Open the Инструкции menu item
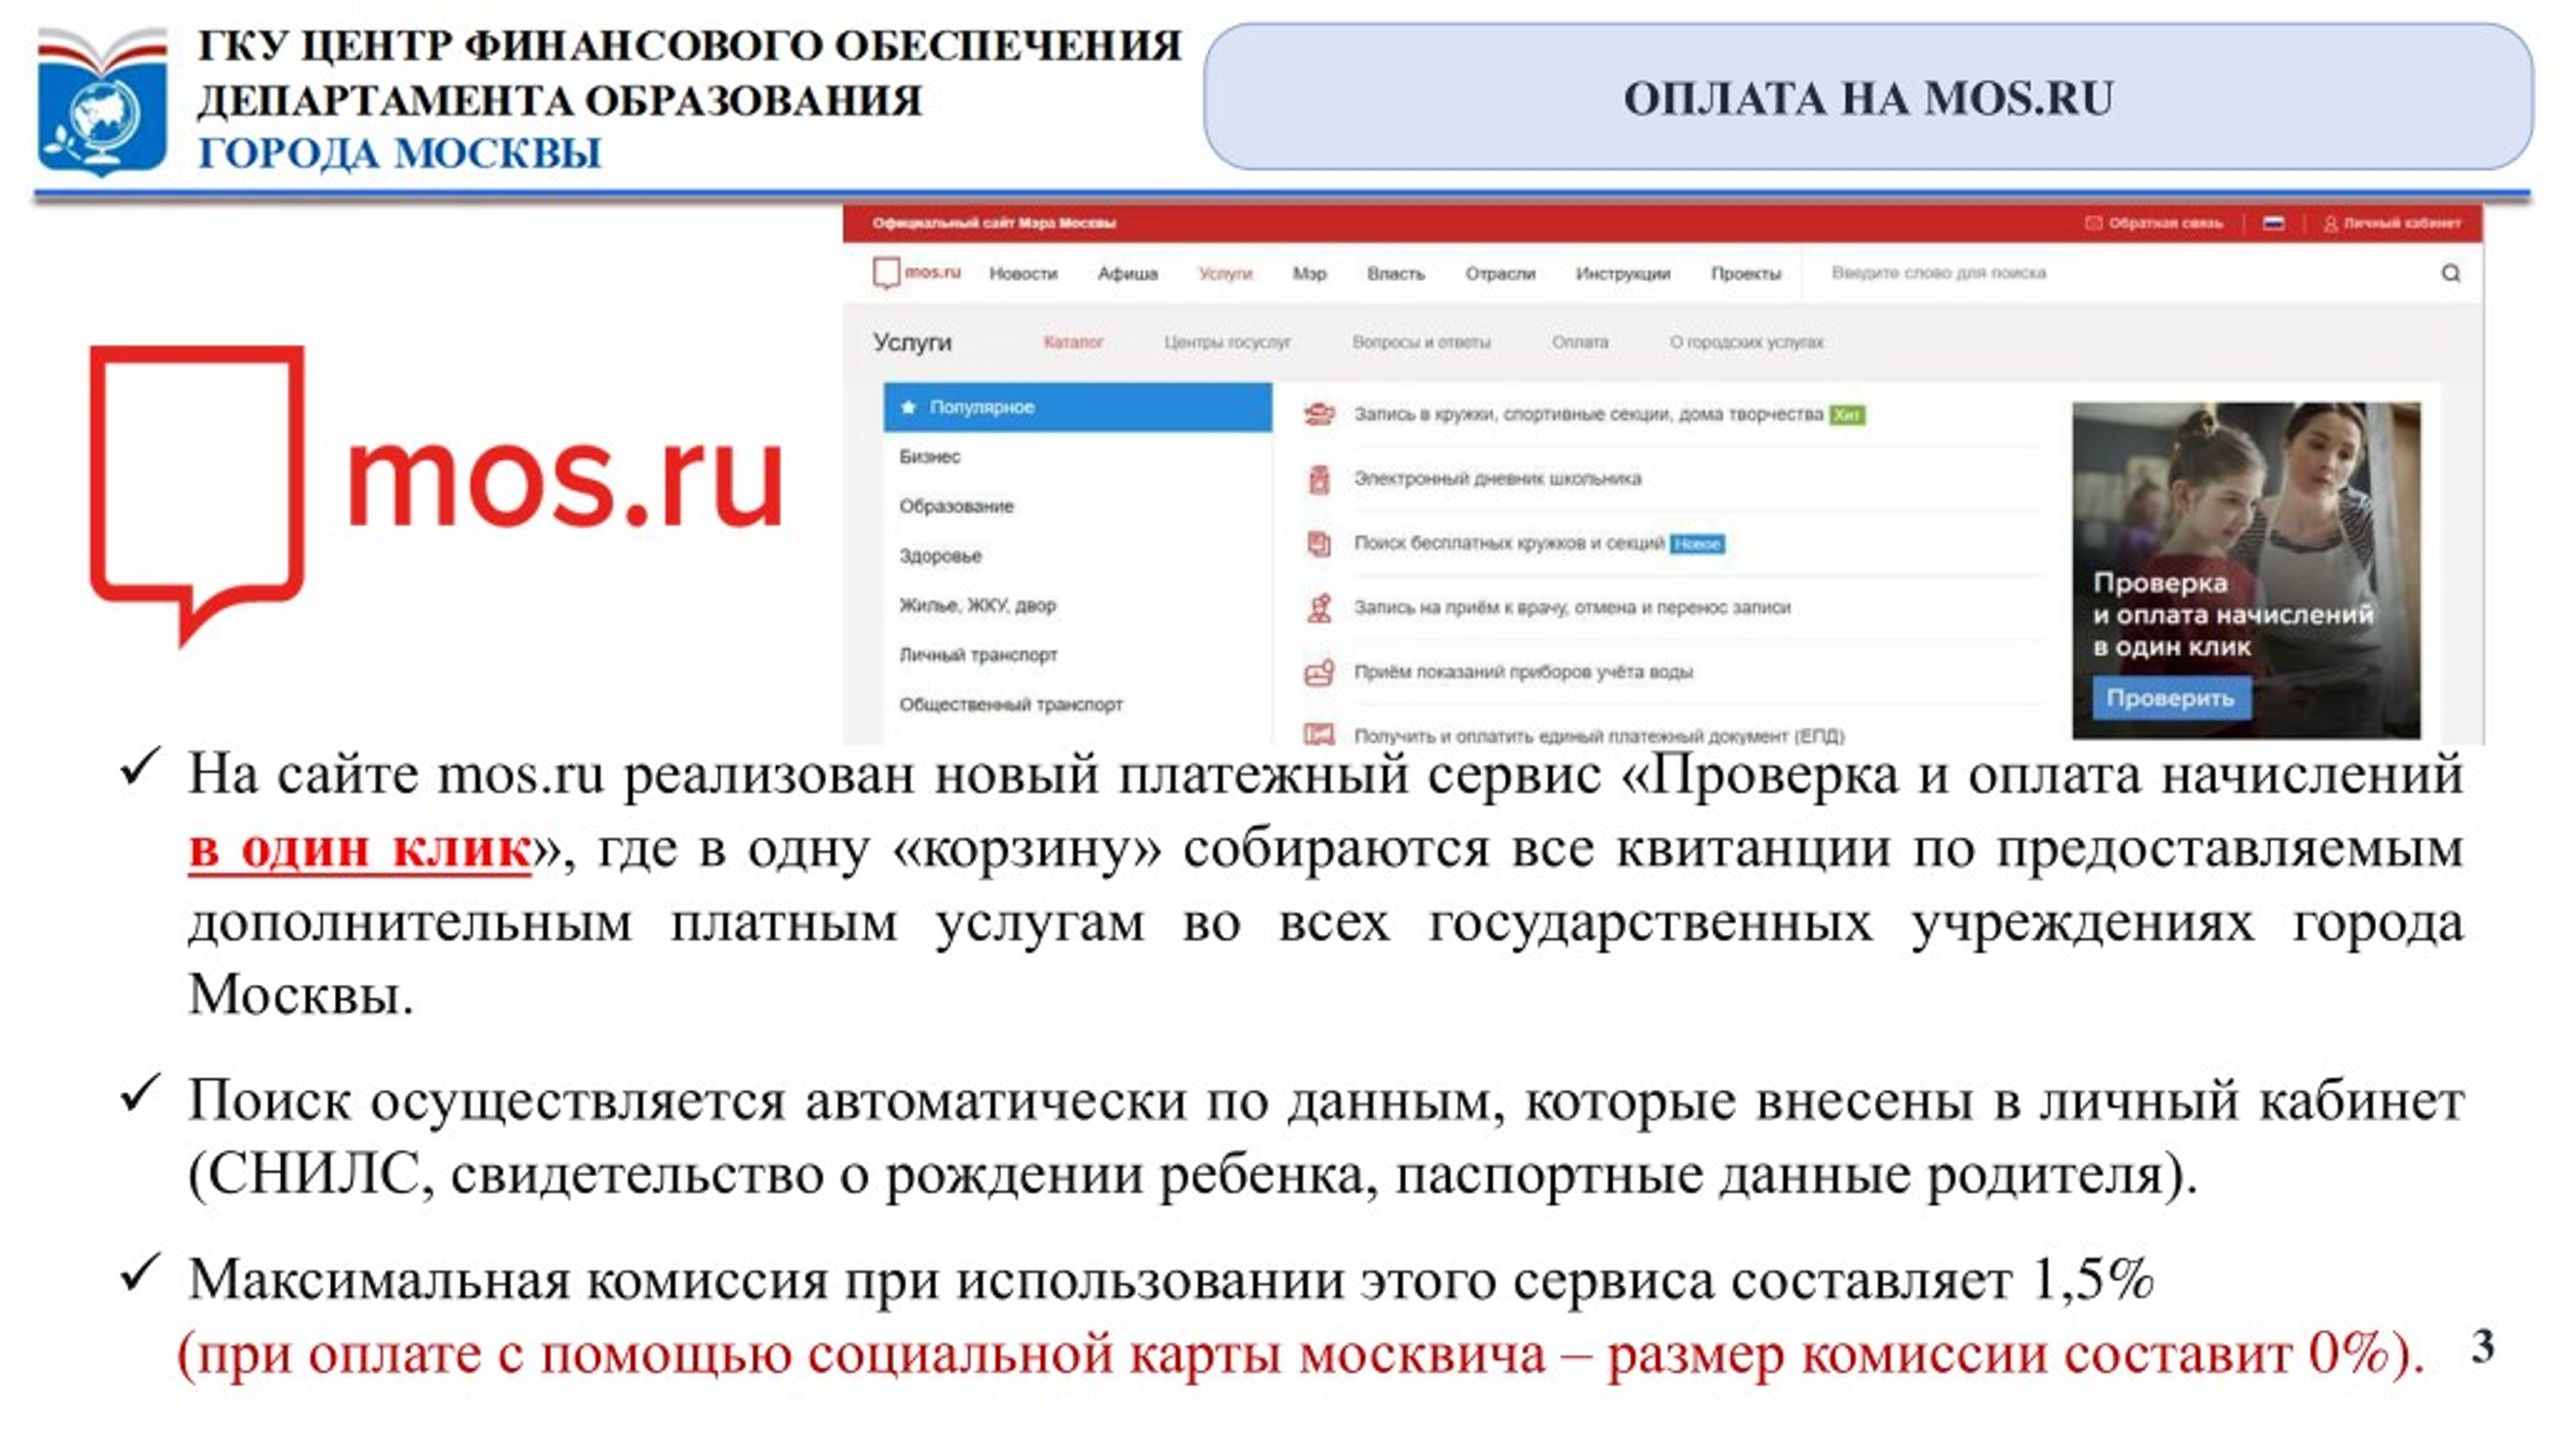The height and width of the screenshot is (1440, 2560). pos(1623,273)
